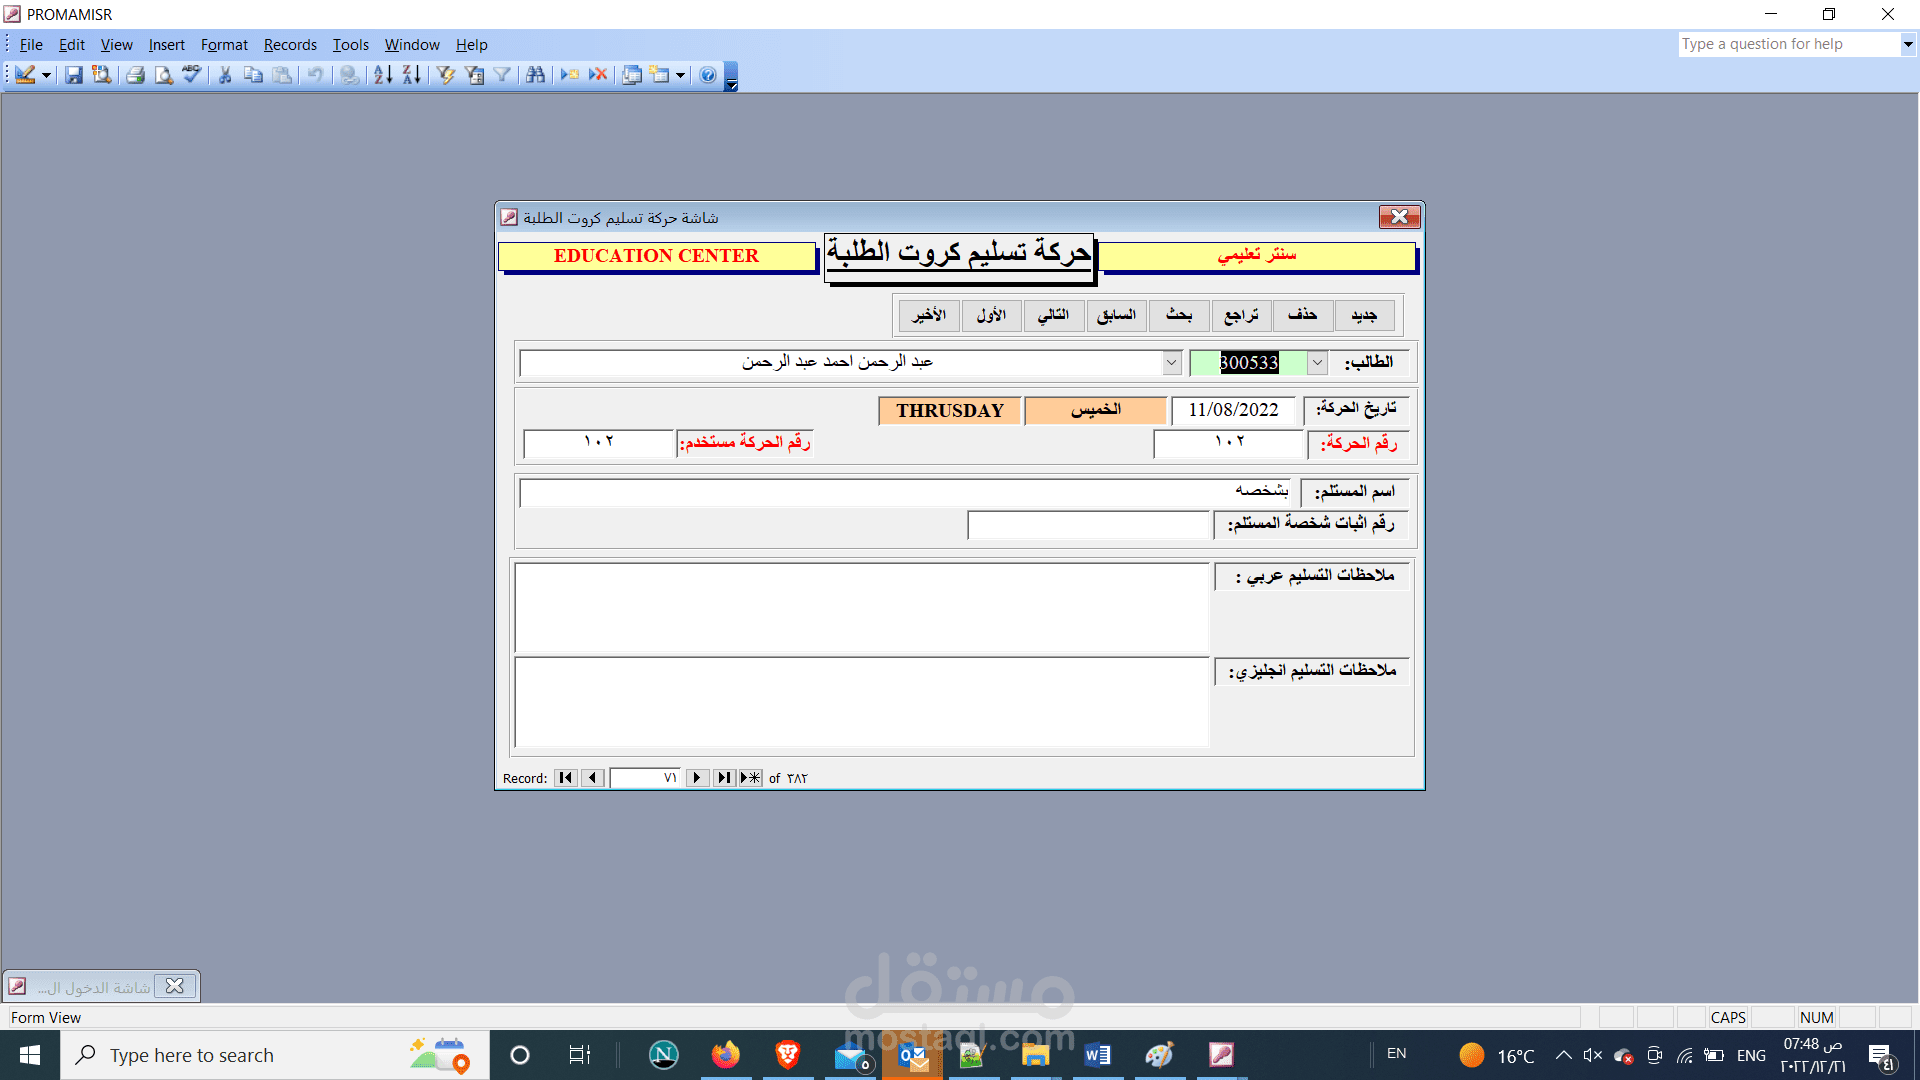
Task: Open the Help menu
Action: point(472,45)
